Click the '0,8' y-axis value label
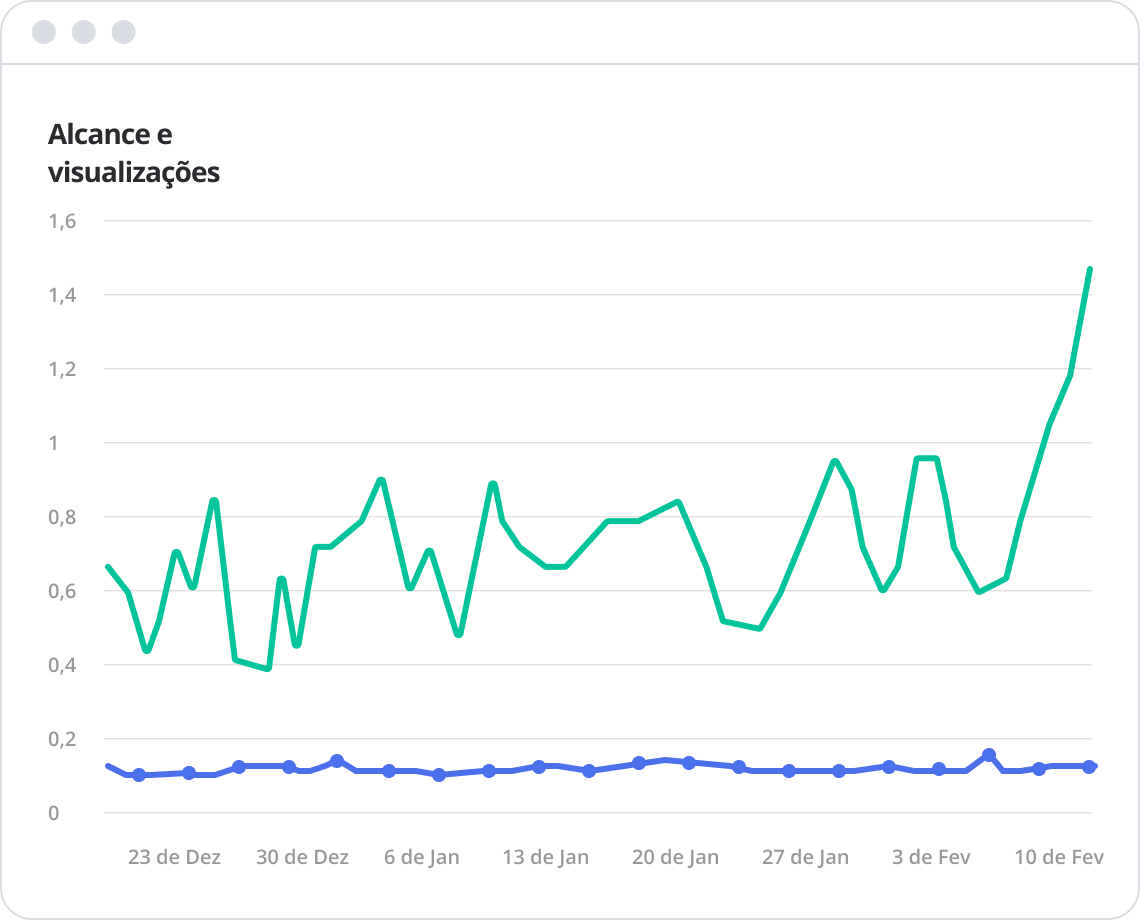Viewport: 1140px width, 920px height. (x=62, y=517)
